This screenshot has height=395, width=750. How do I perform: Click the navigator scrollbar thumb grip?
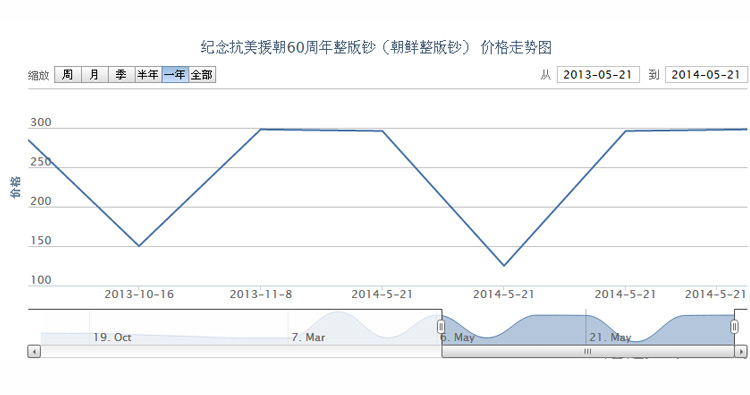click(587, 351)
